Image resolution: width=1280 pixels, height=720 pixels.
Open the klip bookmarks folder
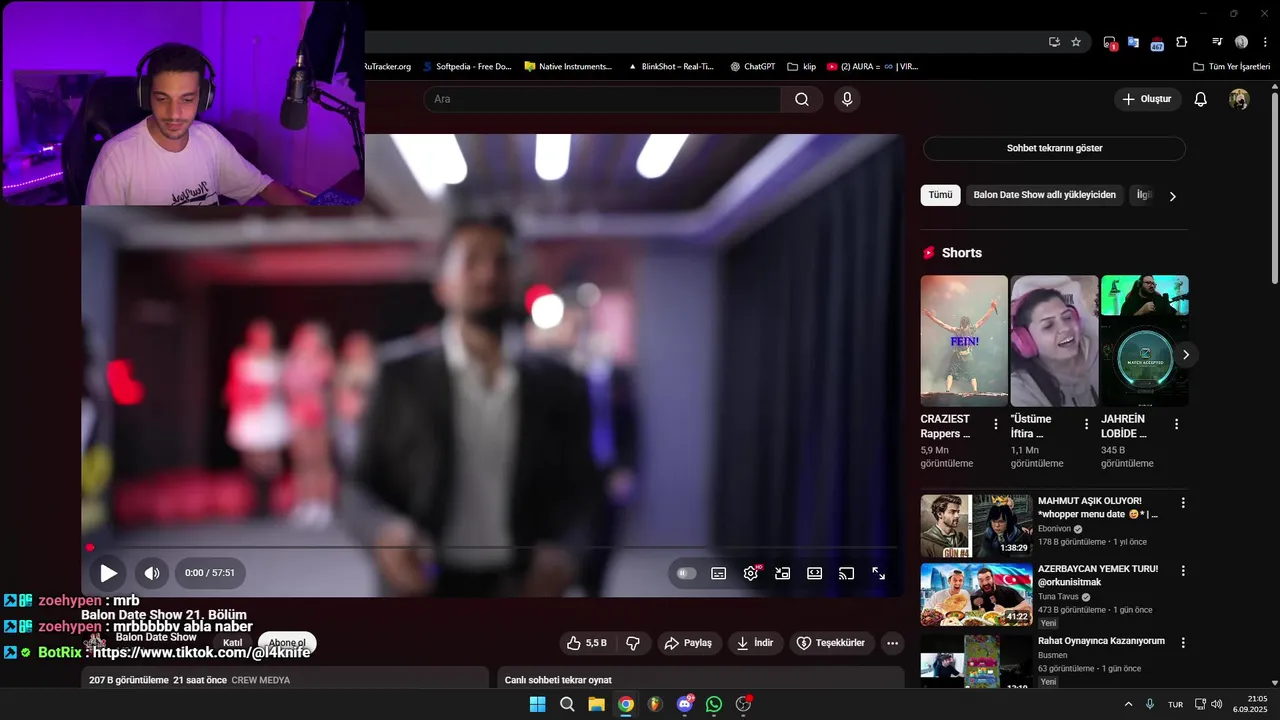tap(802, 66)
